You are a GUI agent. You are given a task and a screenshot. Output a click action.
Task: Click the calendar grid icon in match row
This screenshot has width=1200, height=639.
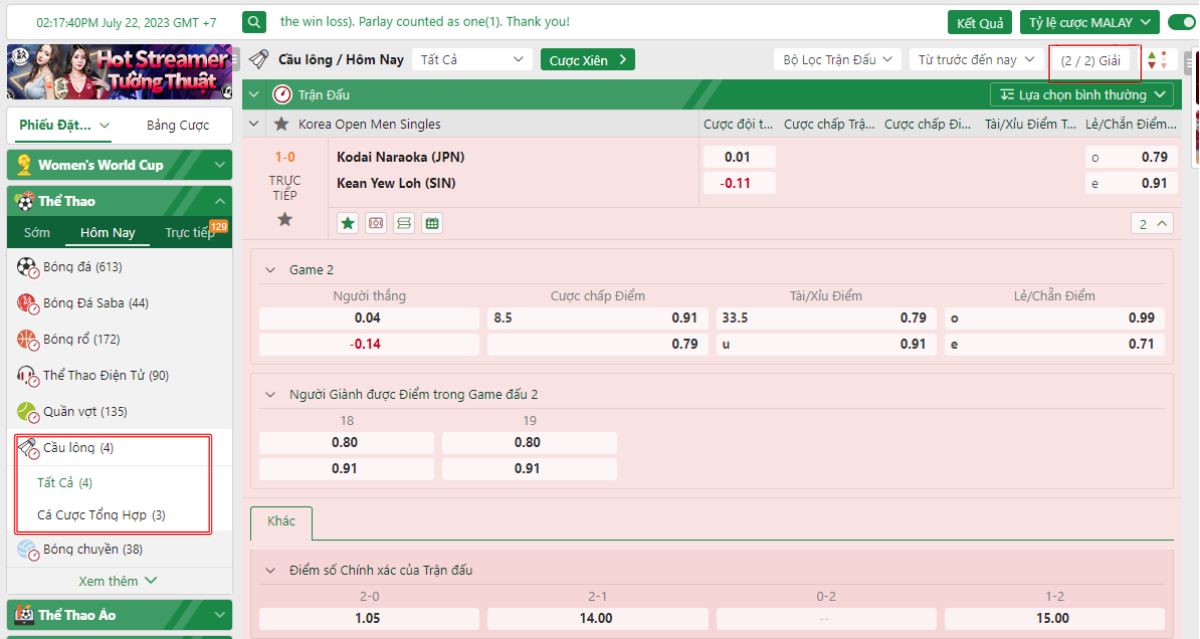point(432,224)
